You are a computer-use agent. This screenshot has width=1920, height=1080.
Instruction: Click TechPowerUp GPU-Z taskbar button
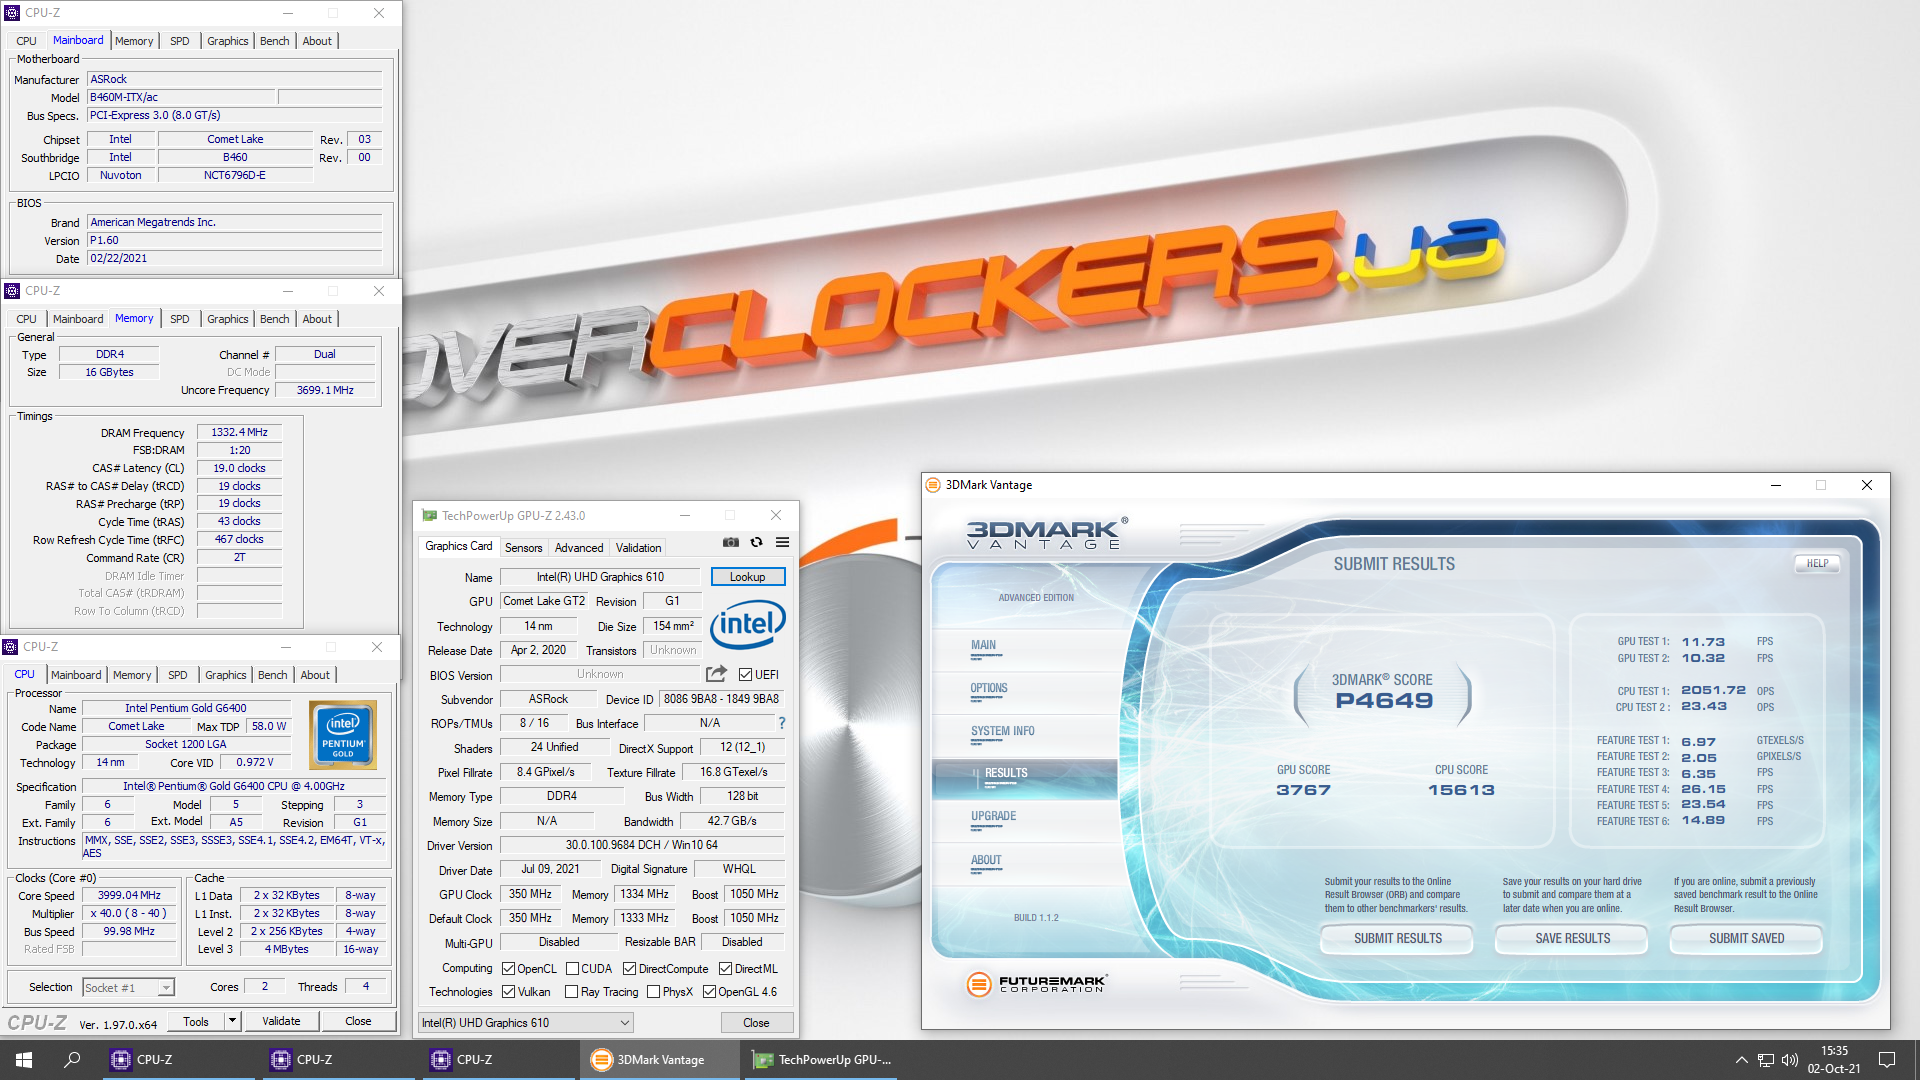[x=821, y=1060]
